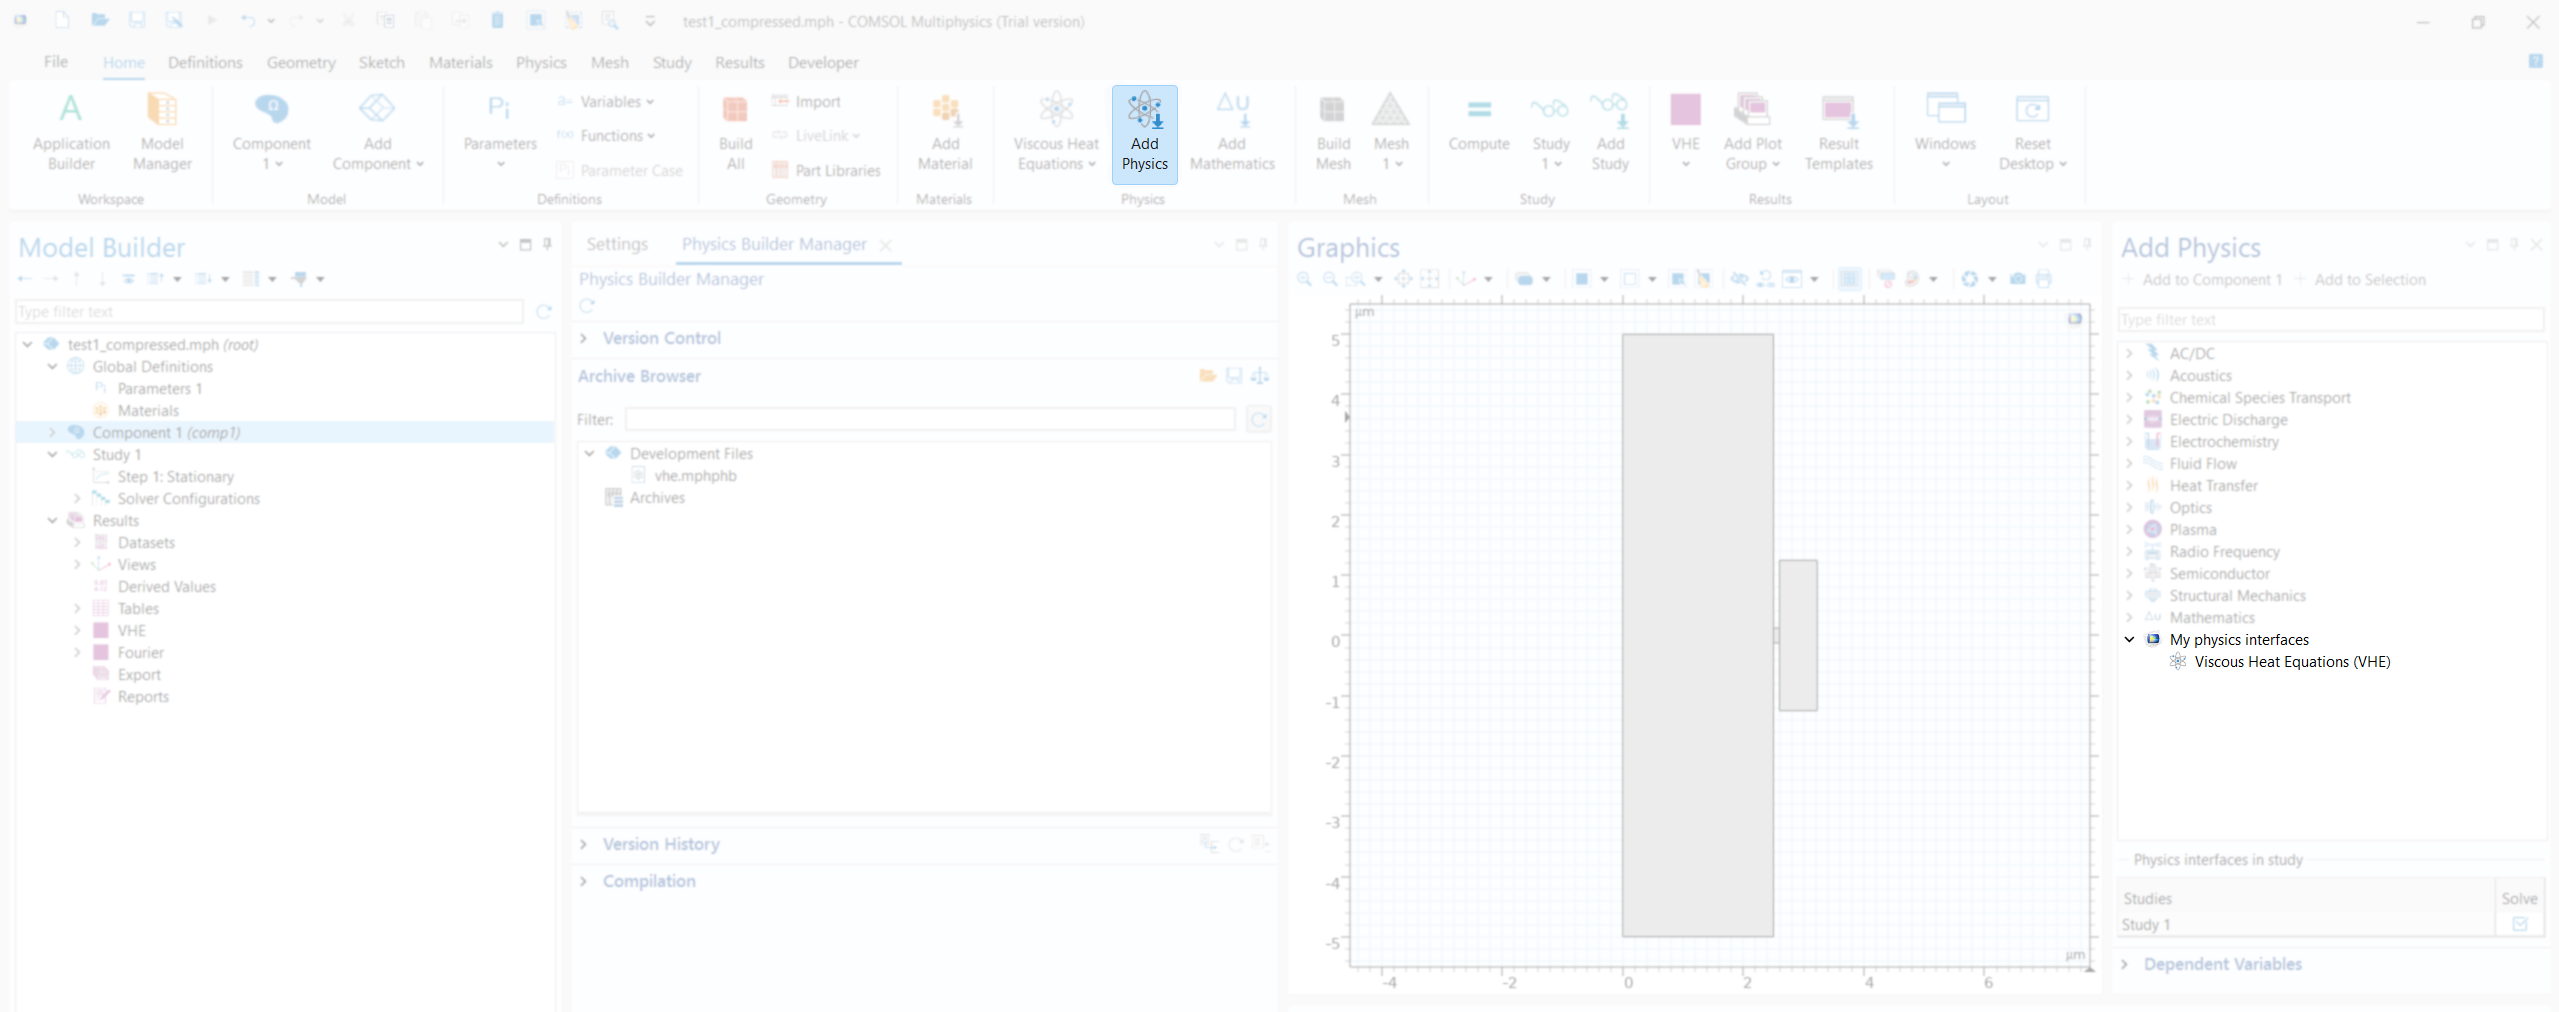Screen dimensions: 2559x1012
Task: Select the Archives node
Action: point(657,498)
